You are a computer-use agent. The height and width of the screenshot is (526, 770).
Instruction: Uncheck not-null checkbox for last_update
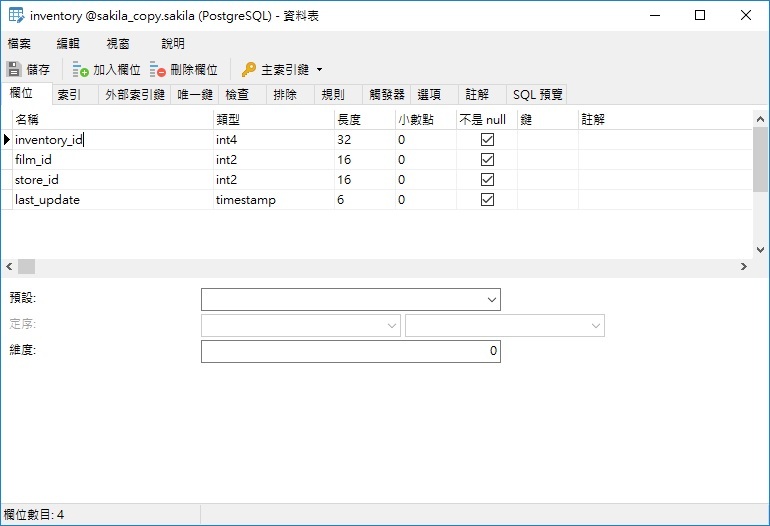point(487,200)
